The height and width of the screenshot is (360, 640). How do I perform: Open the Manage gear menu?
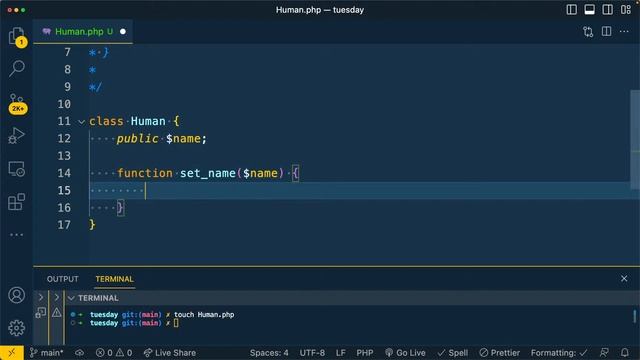(16, 328)
